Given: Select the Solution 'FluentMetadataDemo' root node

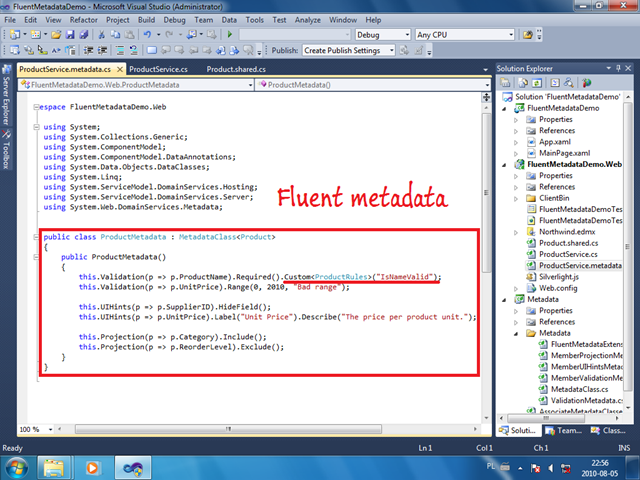Looking at the screenshot, I should pos(567,97).
